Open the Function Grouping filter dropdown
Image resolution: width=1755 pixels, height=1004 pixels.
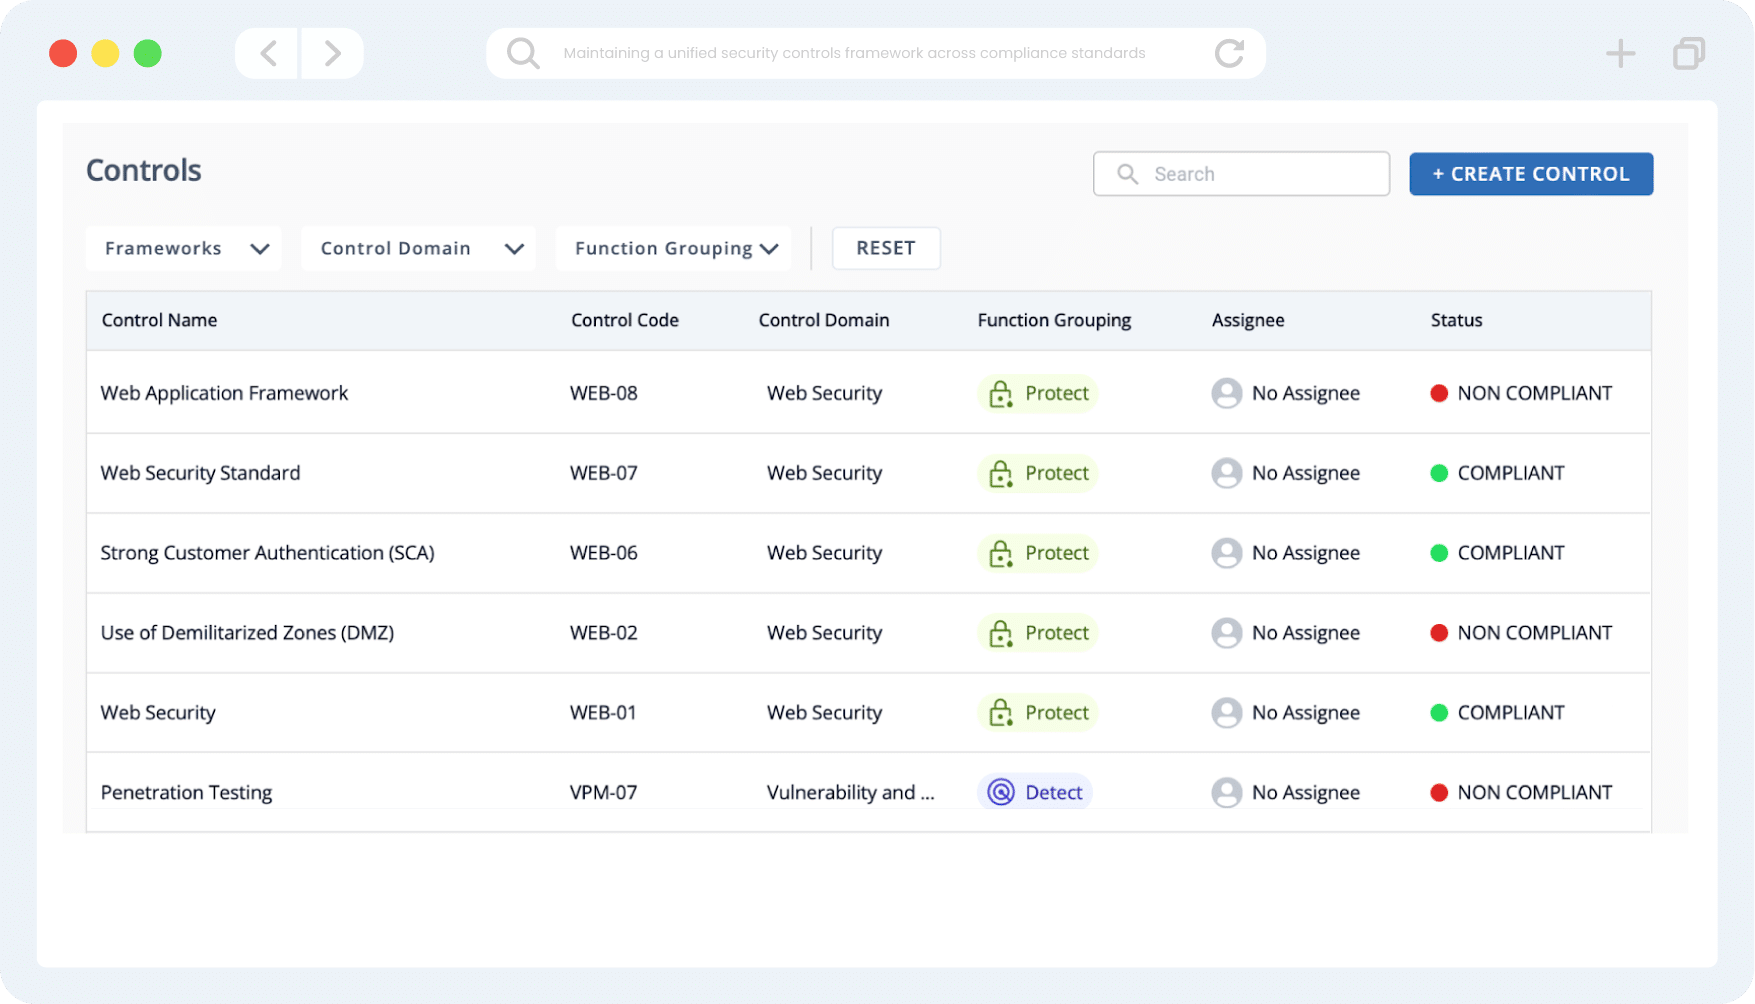point(673,248)
